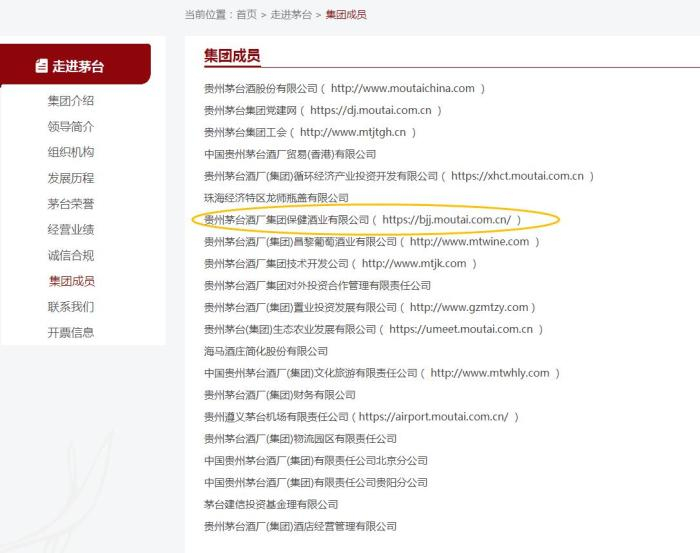Image resolution: width=700 pixels, height=553 pixels.
Task: Open link http://www.gzmtzy.com
Action: tap(469, 307)
